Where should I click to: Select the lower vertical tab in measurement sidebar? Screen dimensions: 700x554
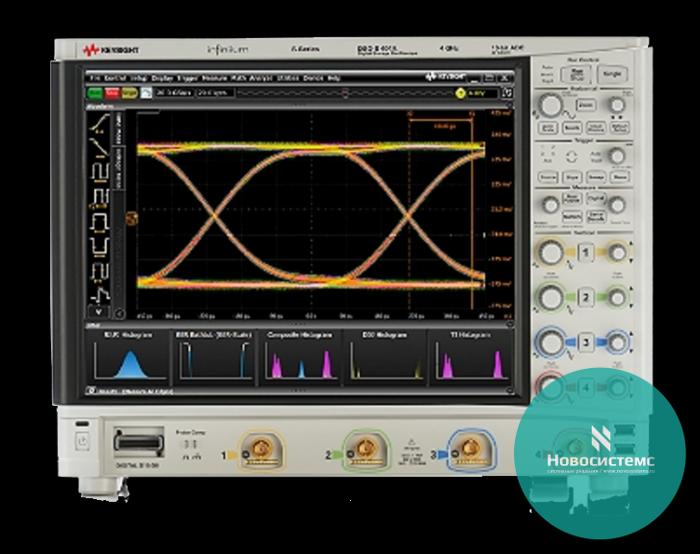(119, 167)
